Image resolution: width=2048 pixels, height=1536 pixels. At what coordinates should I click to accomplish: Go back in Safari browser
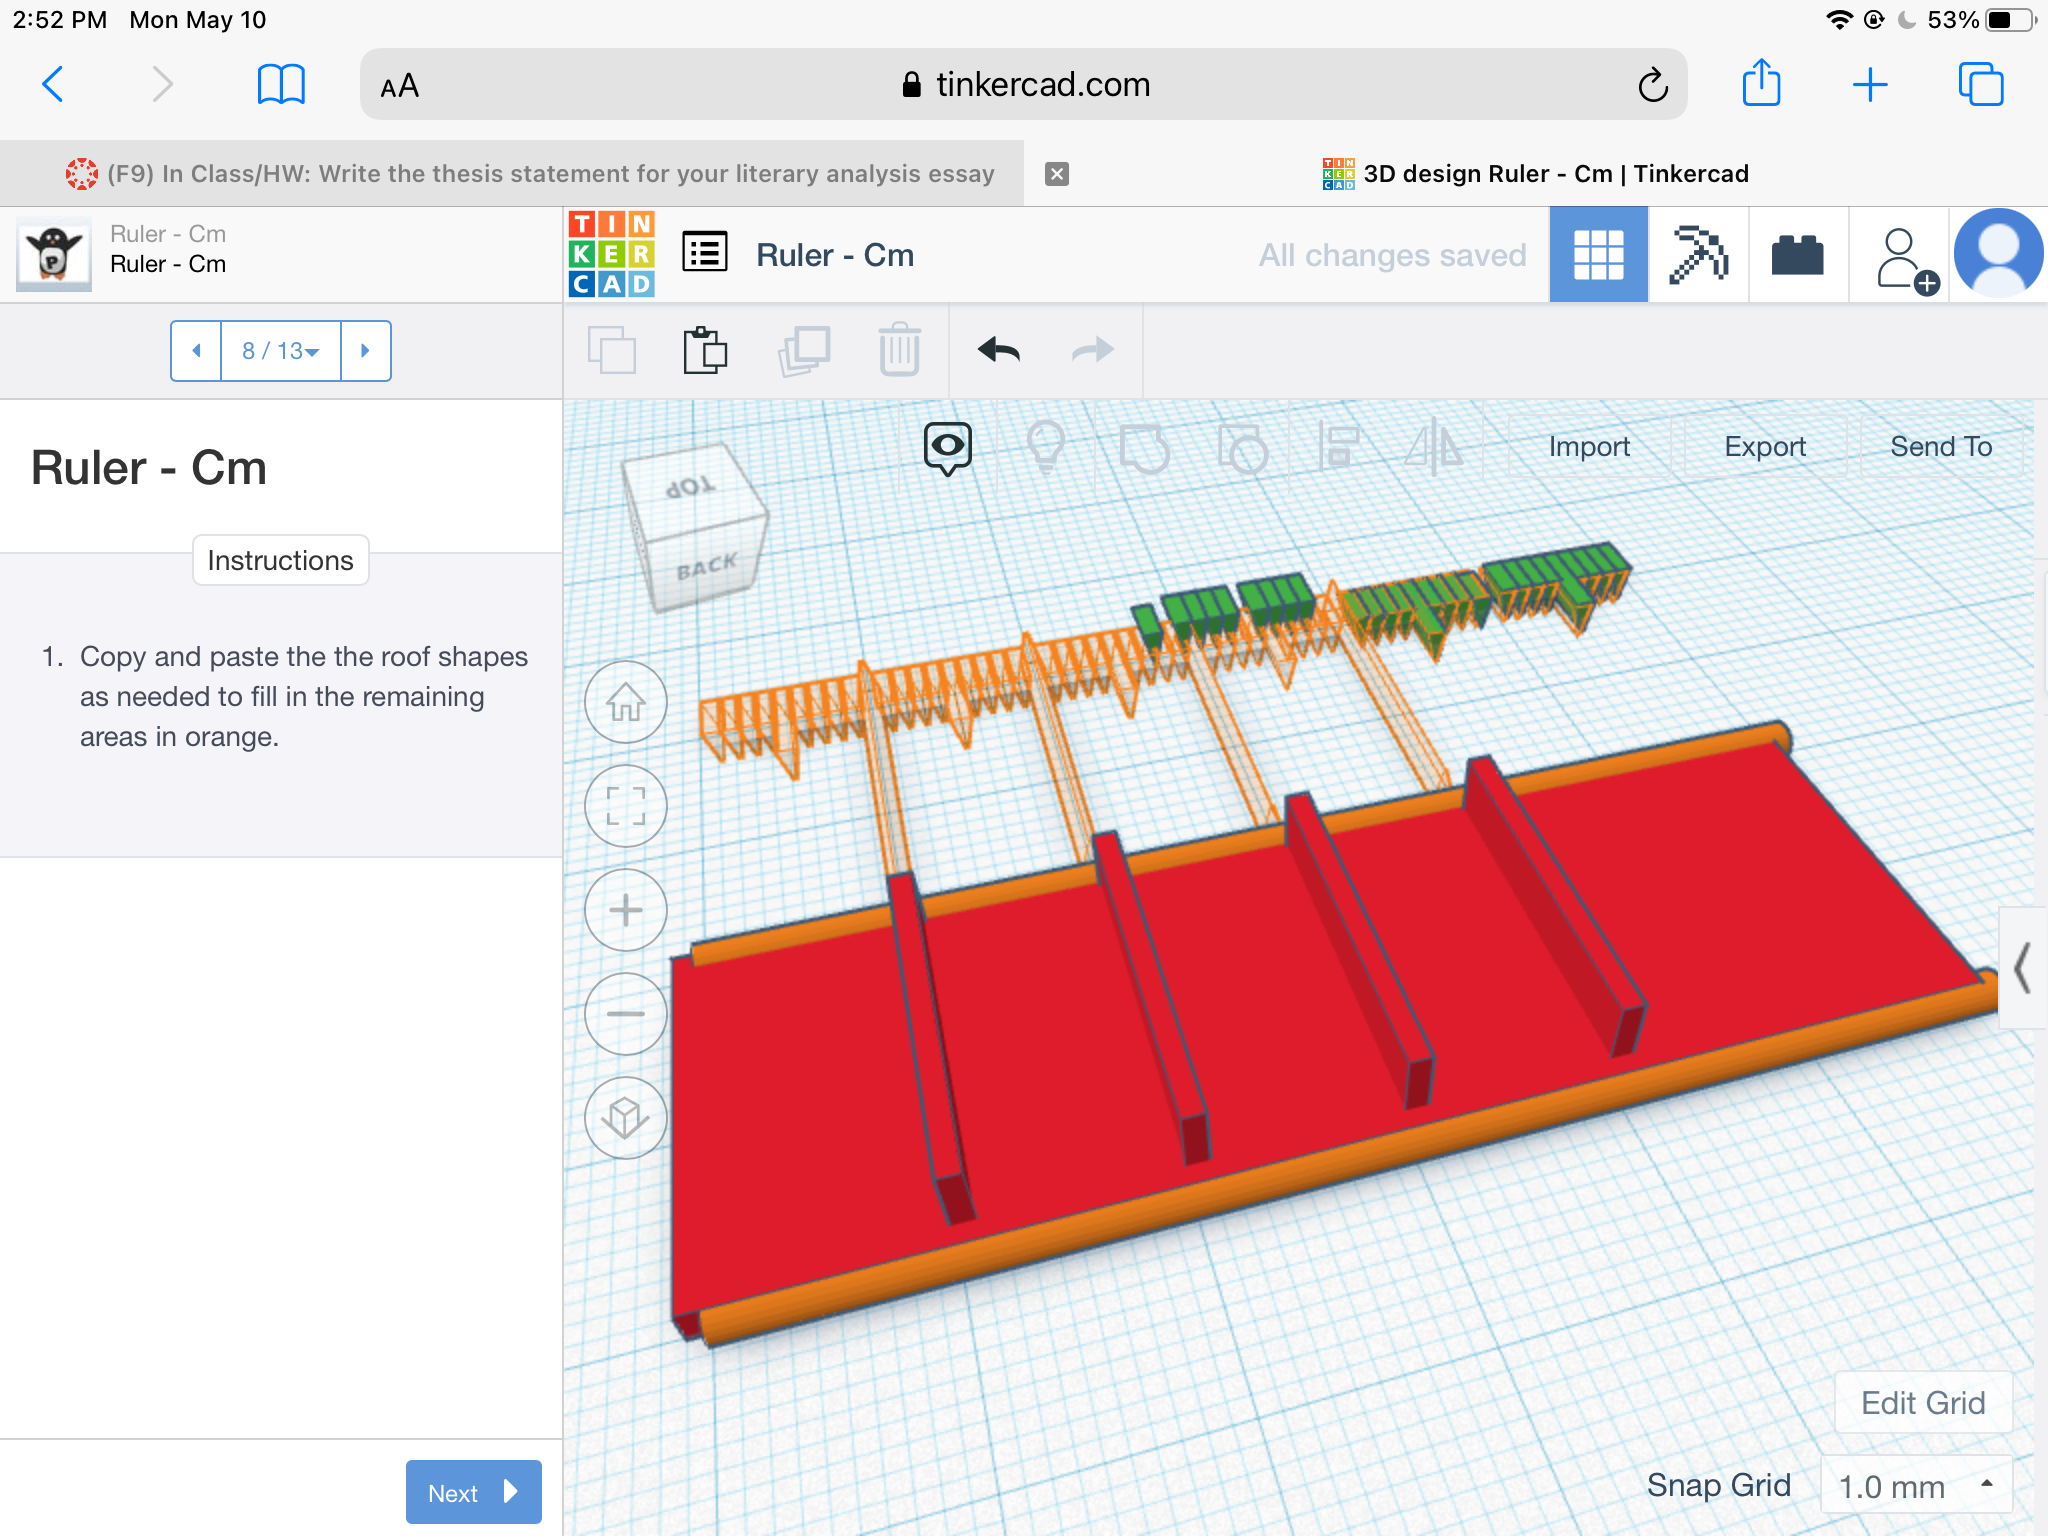coord(54,84)
